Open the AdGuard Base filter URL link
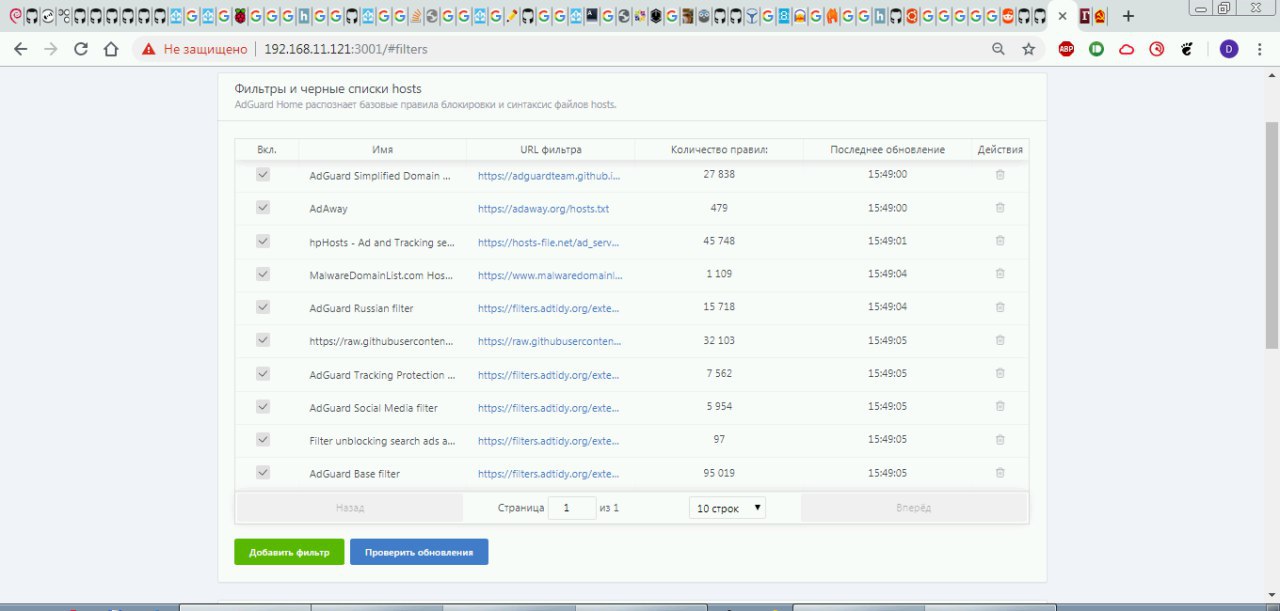Viewport: 1280px width, 611px height. (x=549, y=474)
